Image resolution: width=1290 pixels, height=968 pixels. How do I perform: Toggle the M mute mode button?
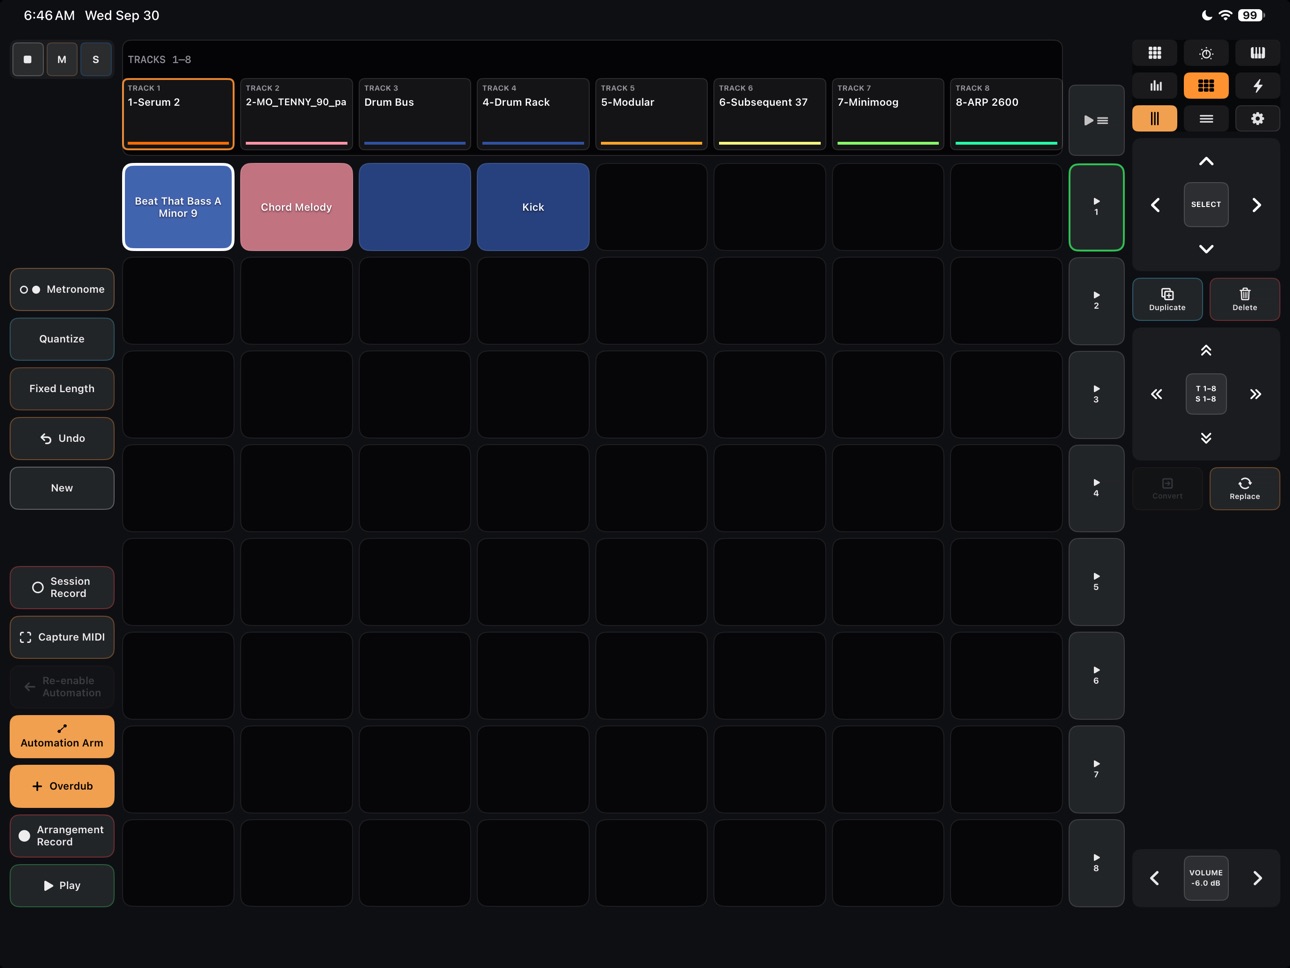(62, 59)
